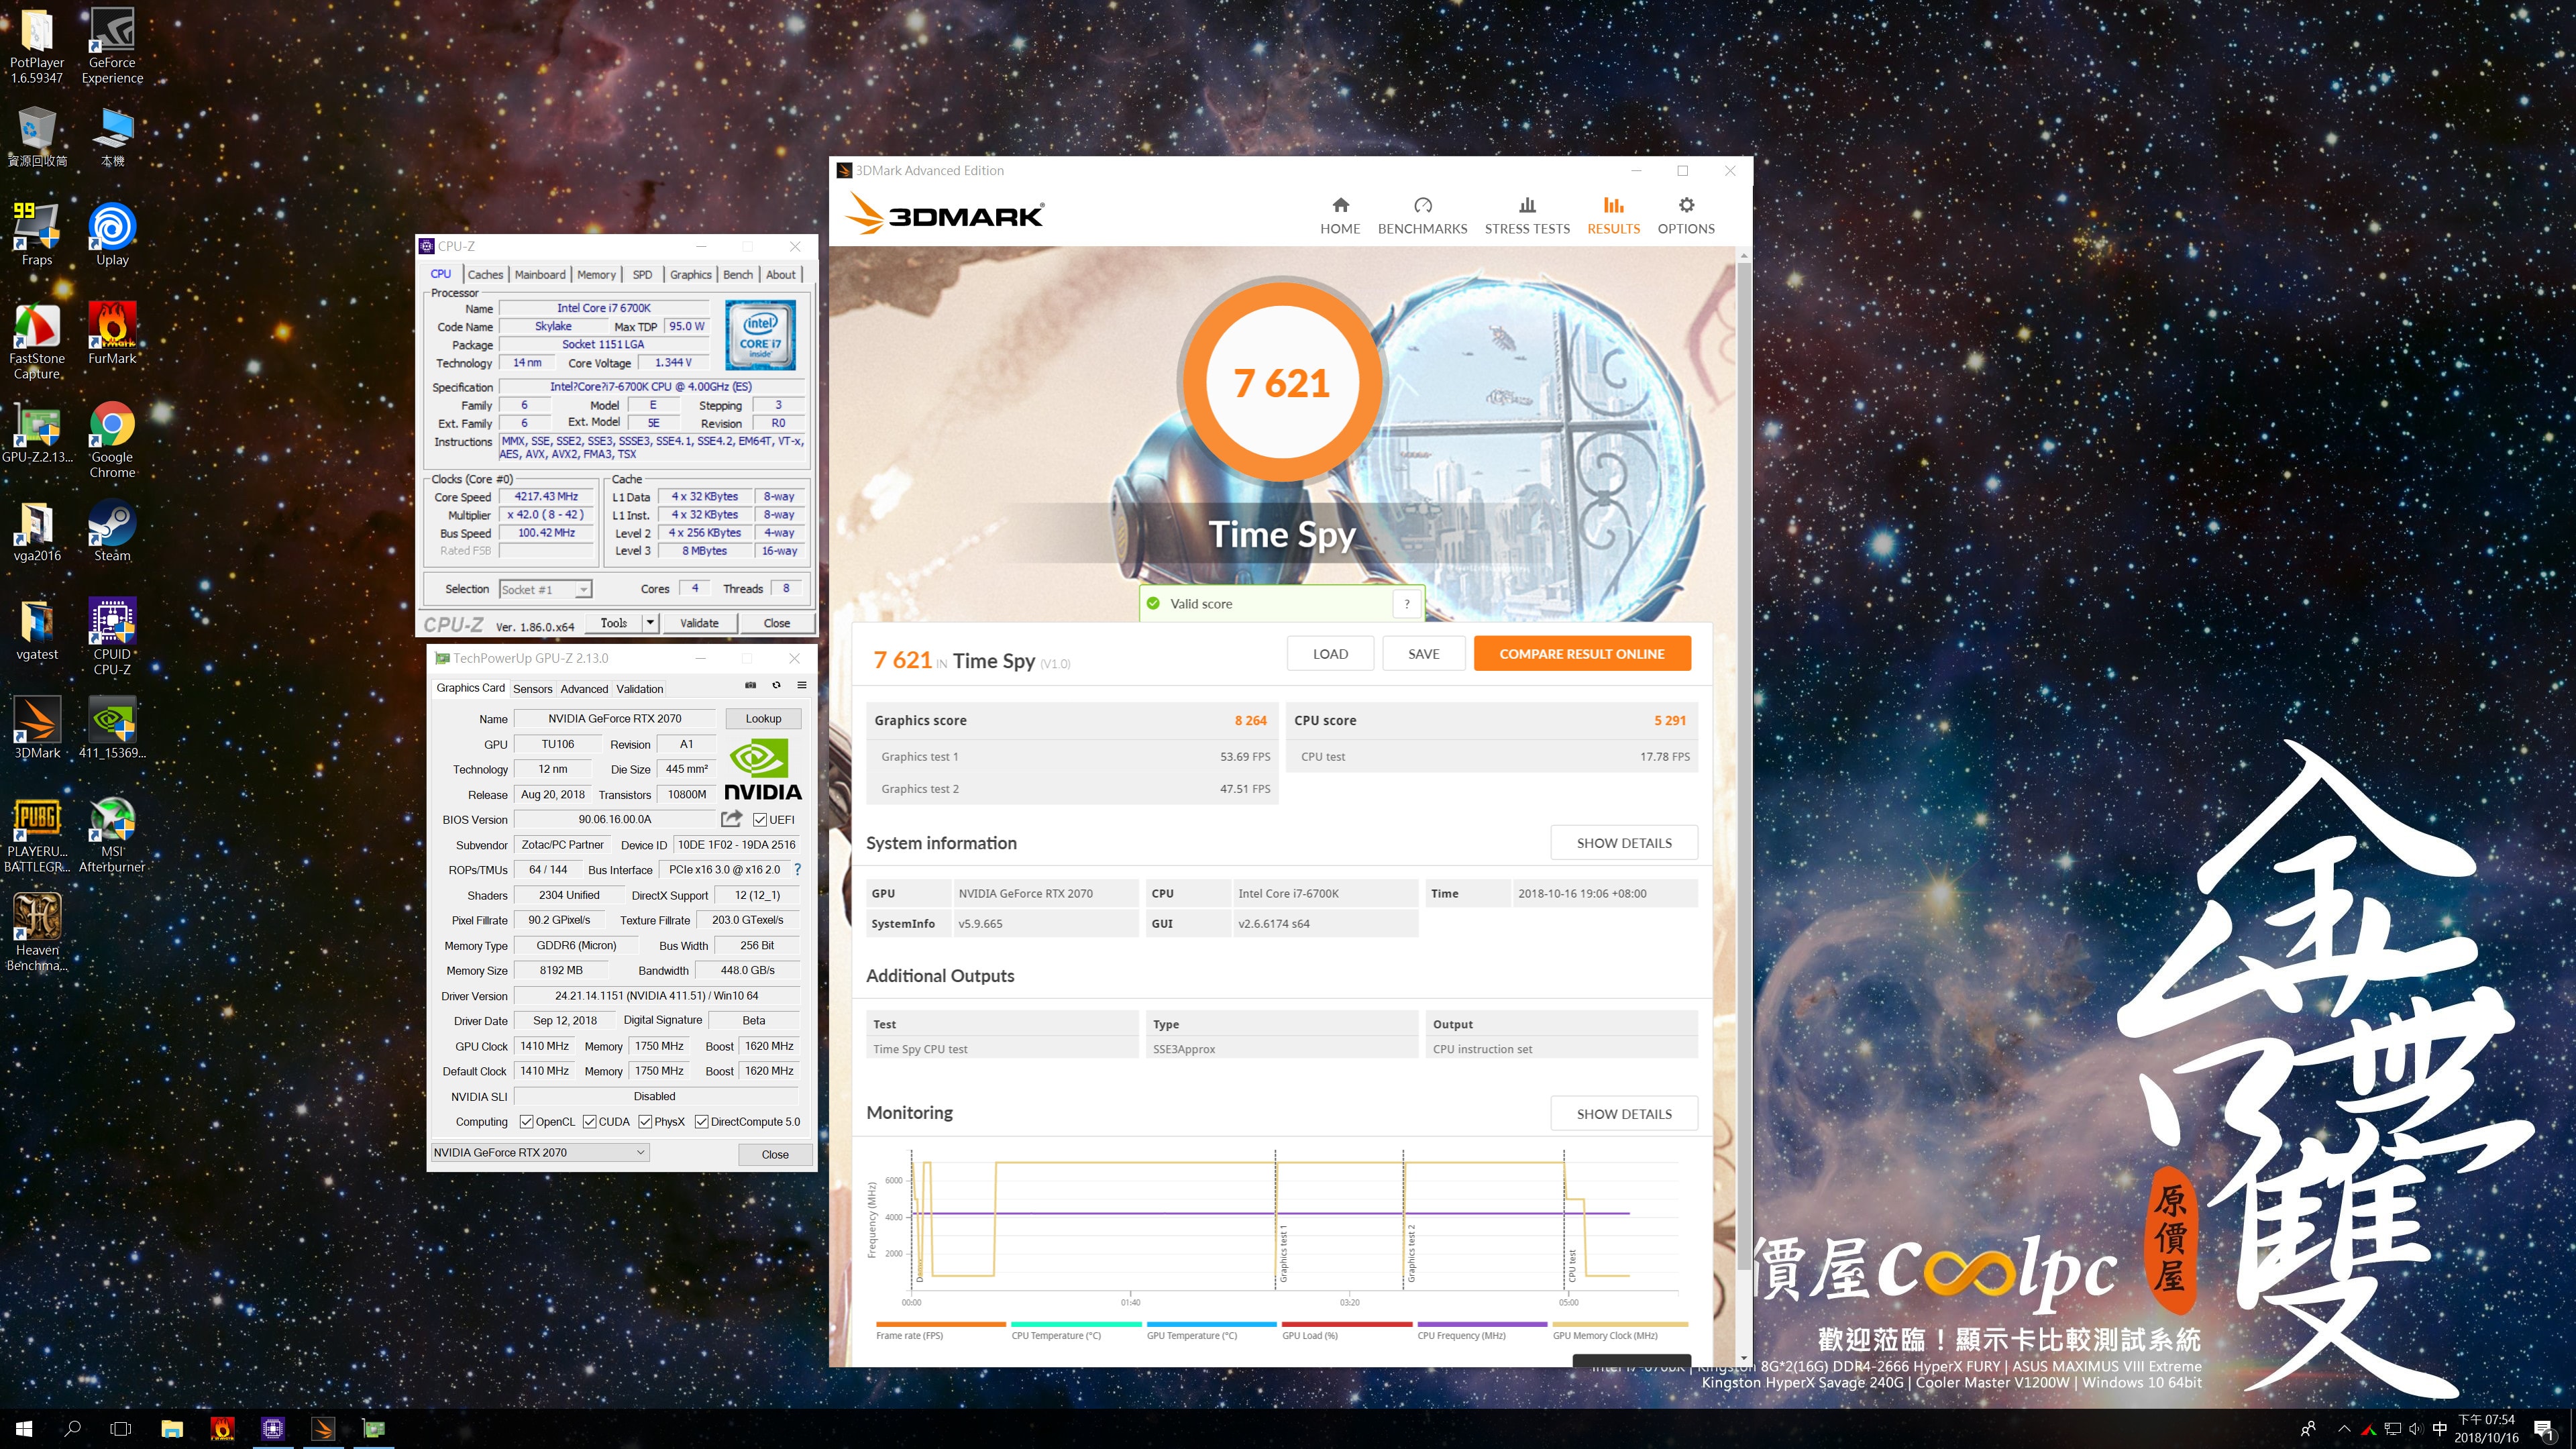Open the CPUID CPU-Z desktop shortcut

[112, 637]
